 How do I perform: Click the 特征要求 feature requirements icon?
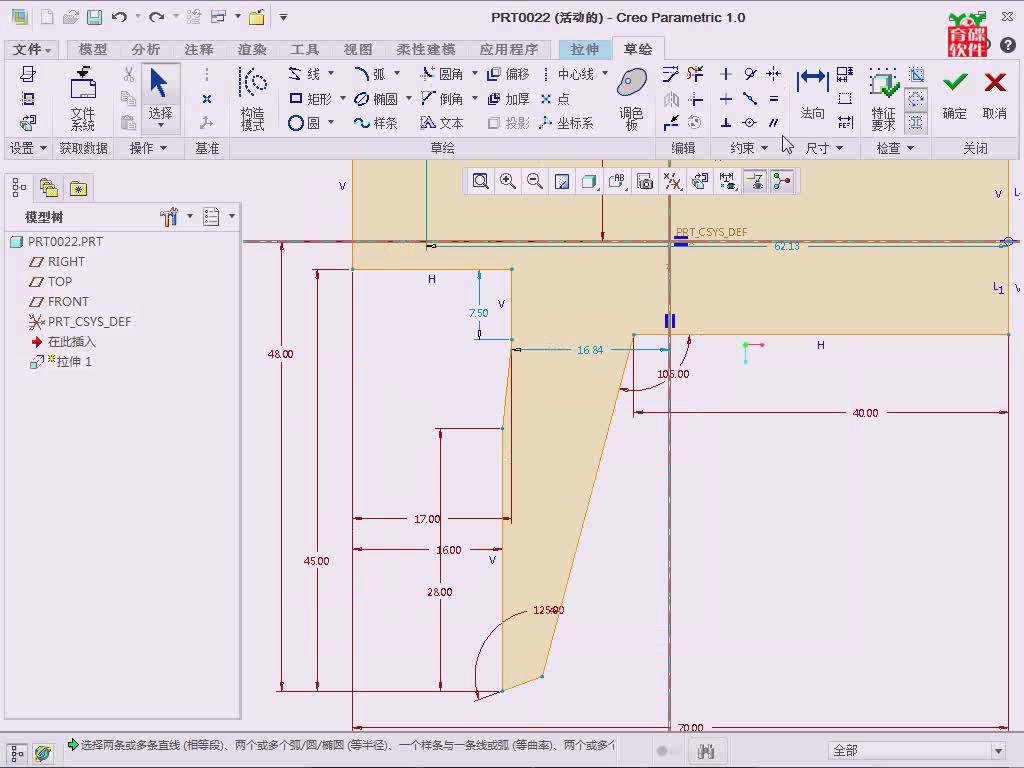click(x=883, y=99)
